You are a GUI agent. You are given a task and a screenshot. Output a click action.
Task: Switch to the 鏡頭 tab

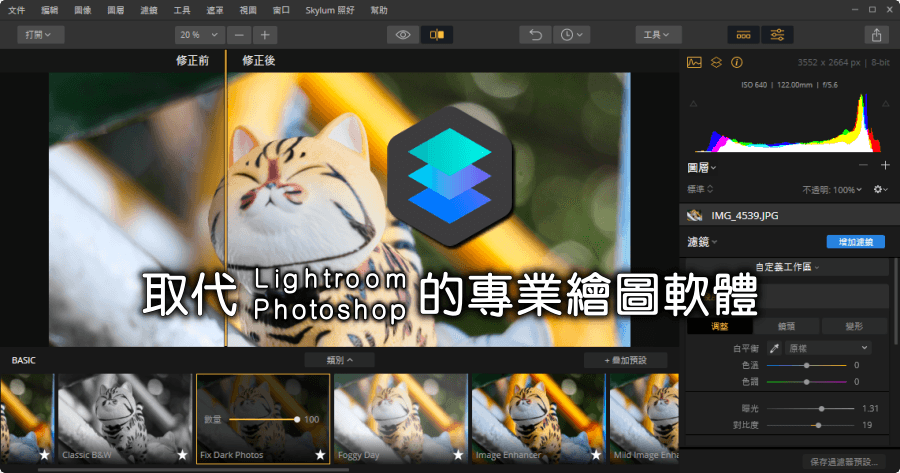[x=786, y=326]
